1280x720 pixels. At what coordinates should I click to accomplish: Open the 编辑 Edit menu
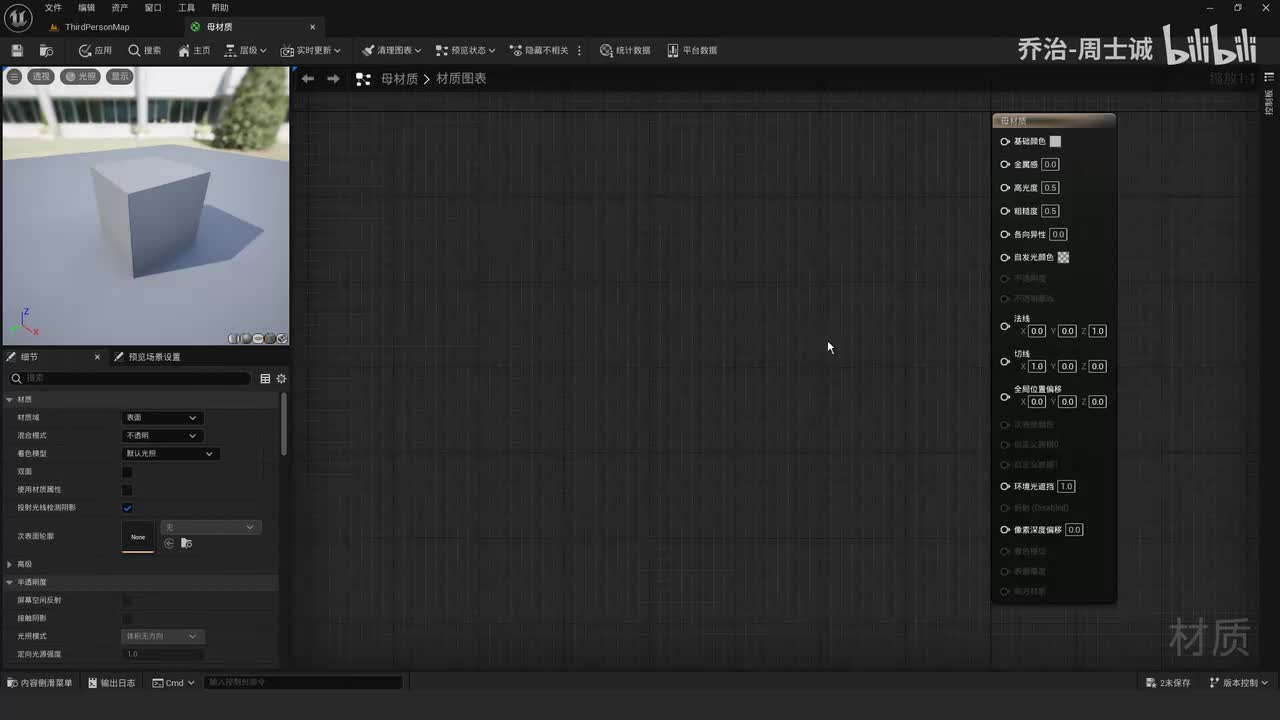point(87,8)
